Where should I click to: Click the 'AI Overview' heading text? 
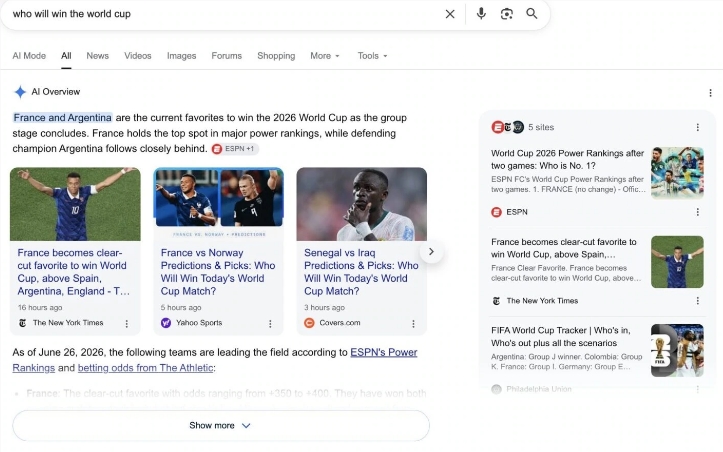55,92
